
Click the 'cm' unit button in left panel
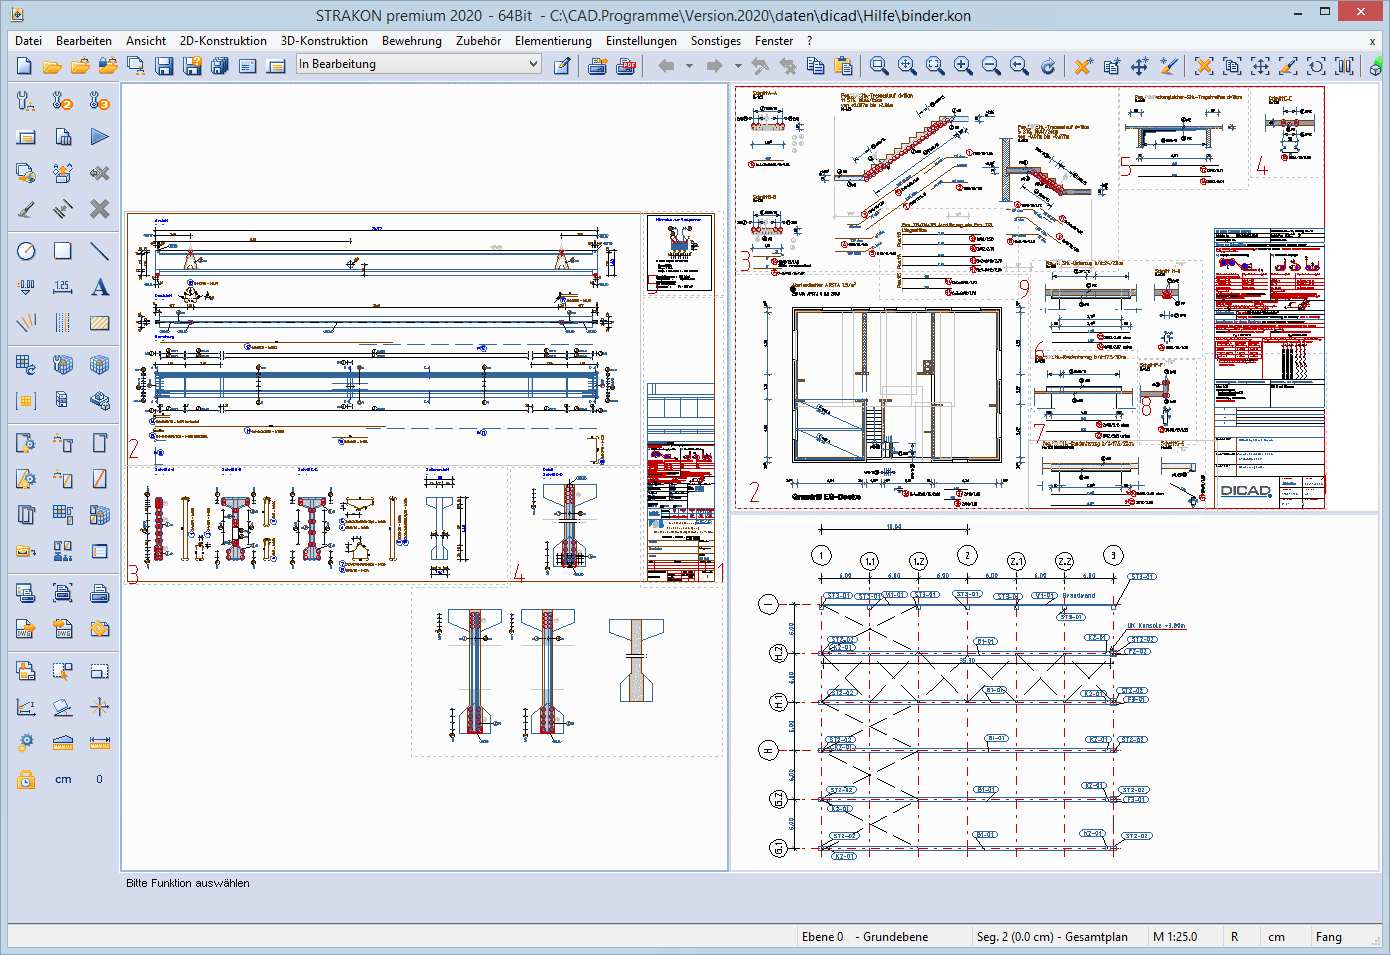point(63,779)
